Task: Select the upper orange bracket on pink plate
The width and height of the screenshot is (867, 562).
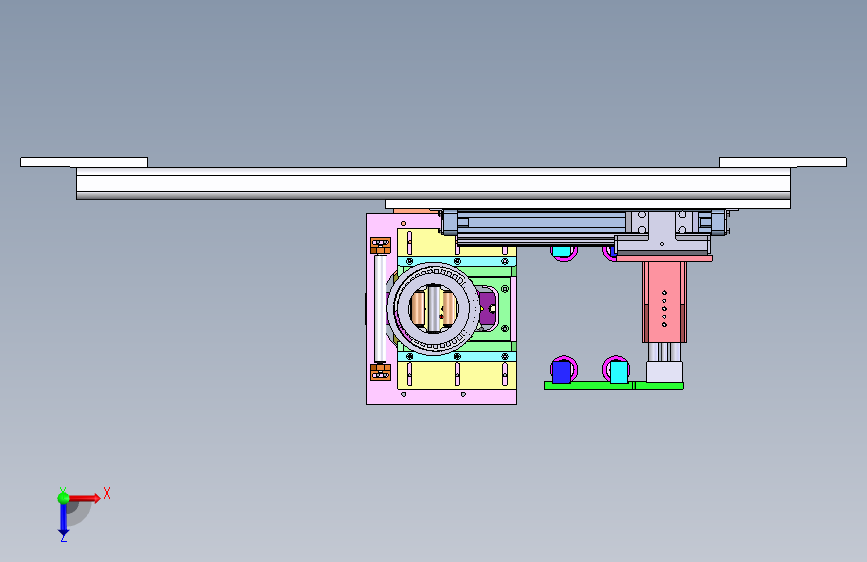Action: [x=380, y=246]
